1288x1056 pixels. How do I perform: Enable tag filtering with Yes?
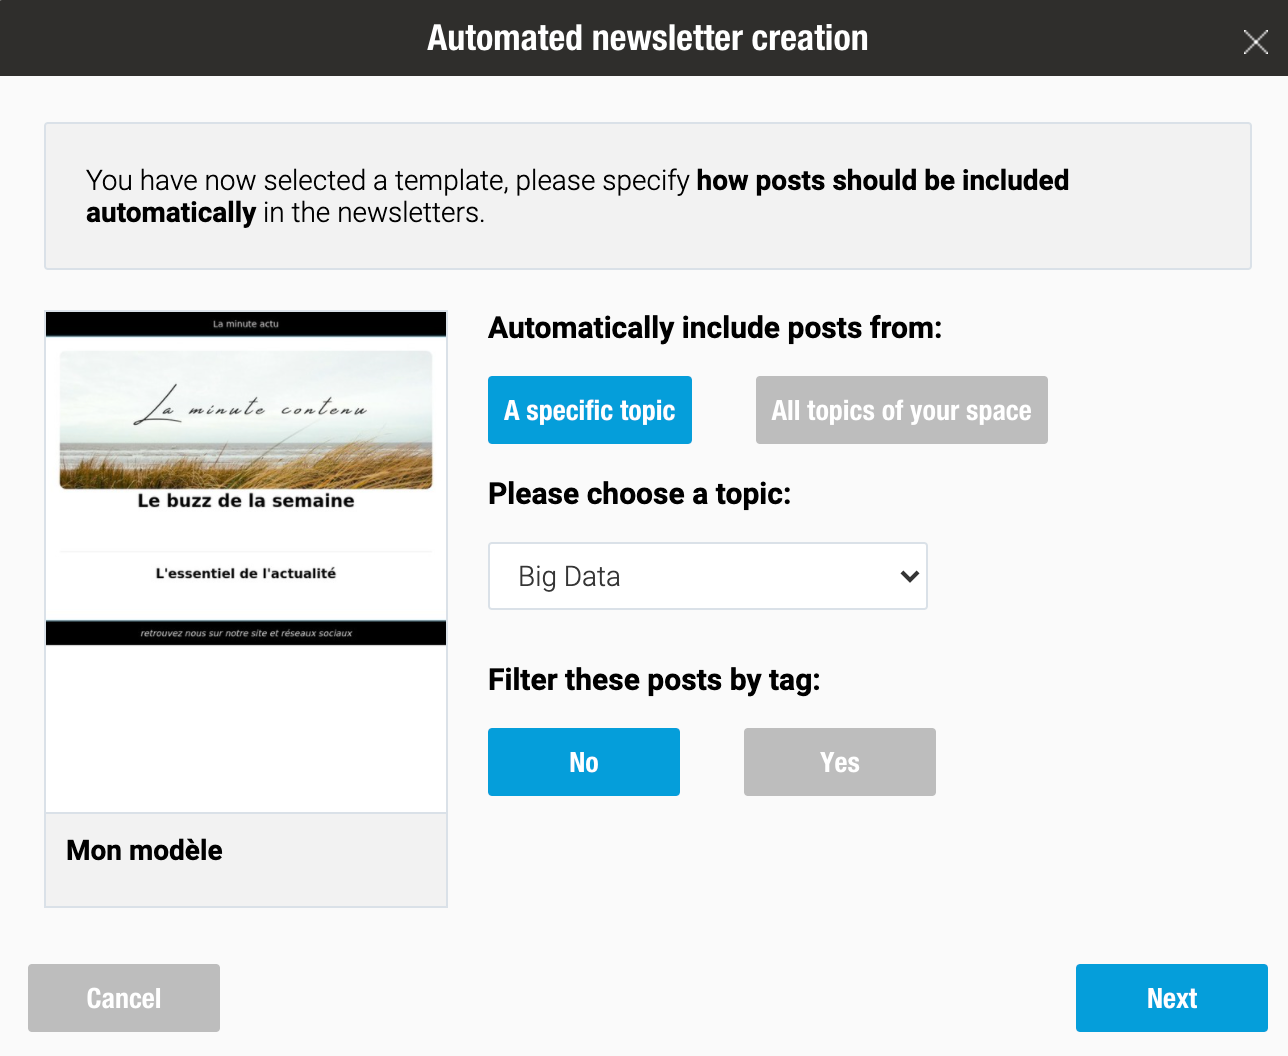click(840, 762)
